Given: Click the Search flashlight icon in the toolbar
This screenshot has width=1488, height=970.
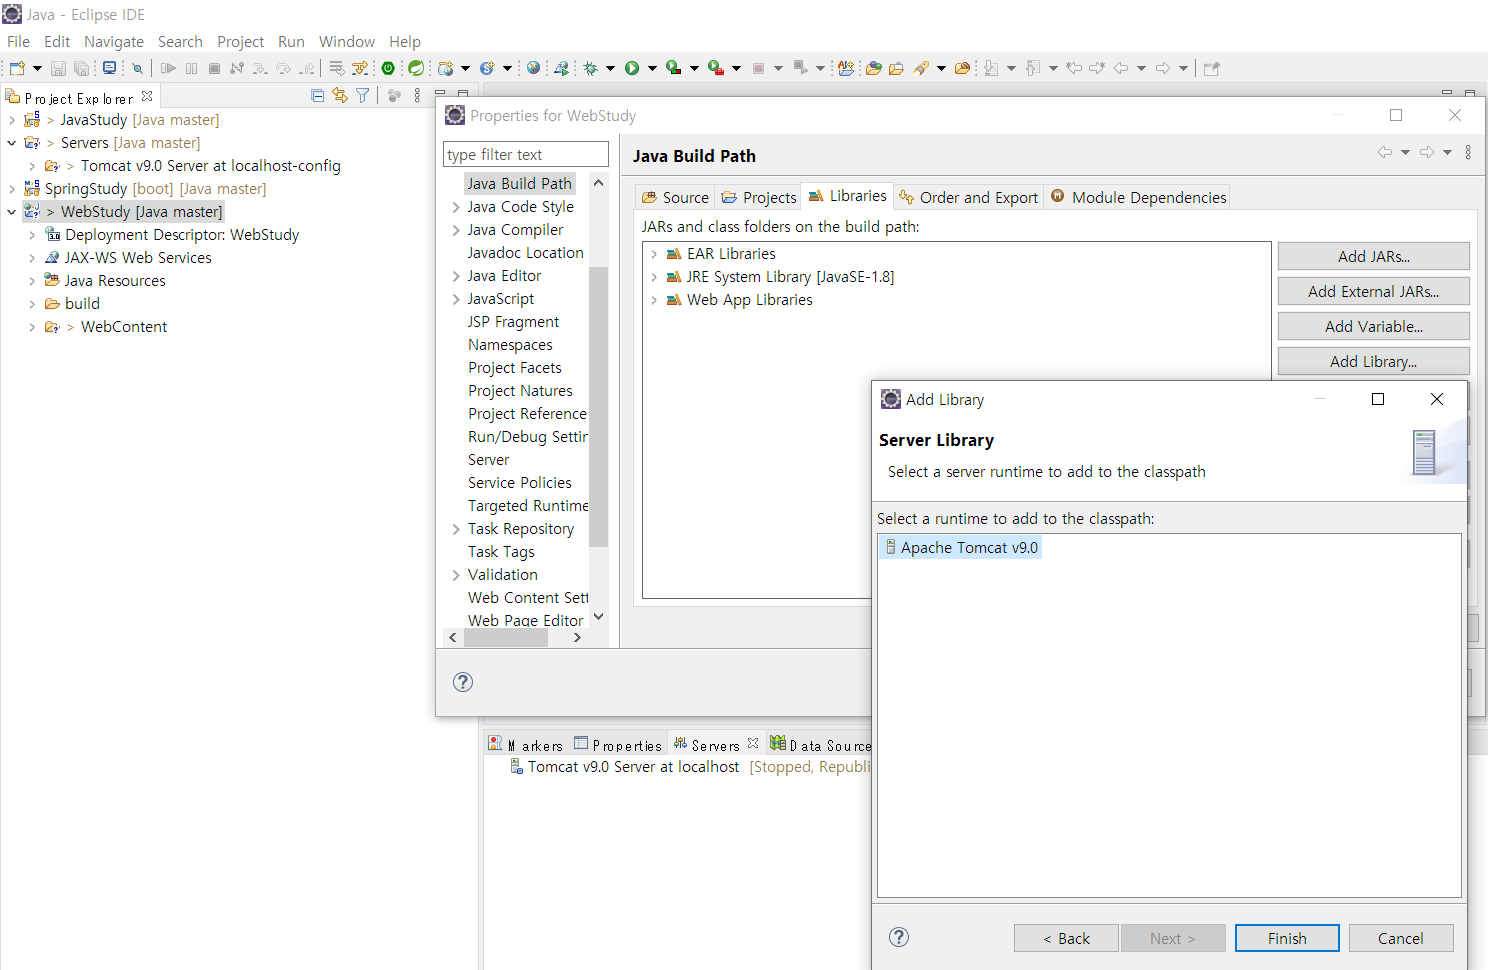Looking at the screenshot, I should (921, 68).
